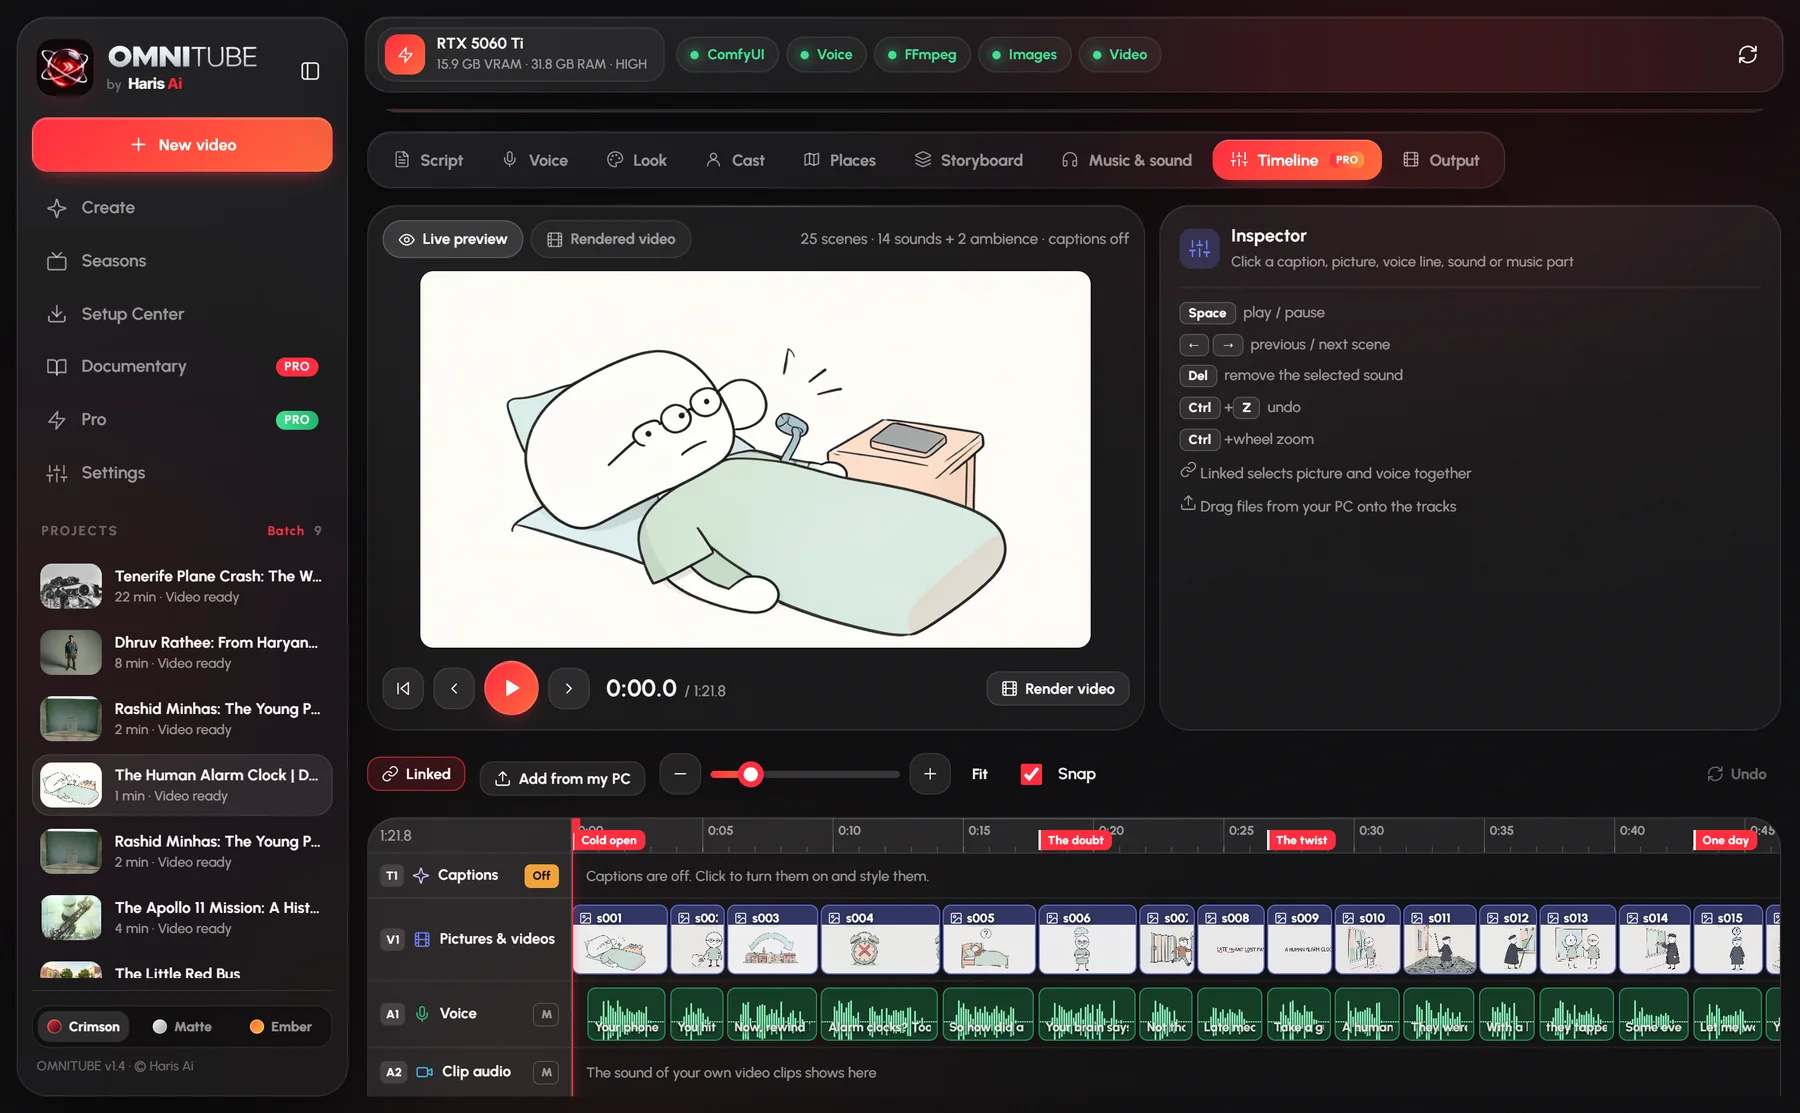Viewport: 1800px width, 1113px height.
Task: Switch to Script tab
Action: 428,160
